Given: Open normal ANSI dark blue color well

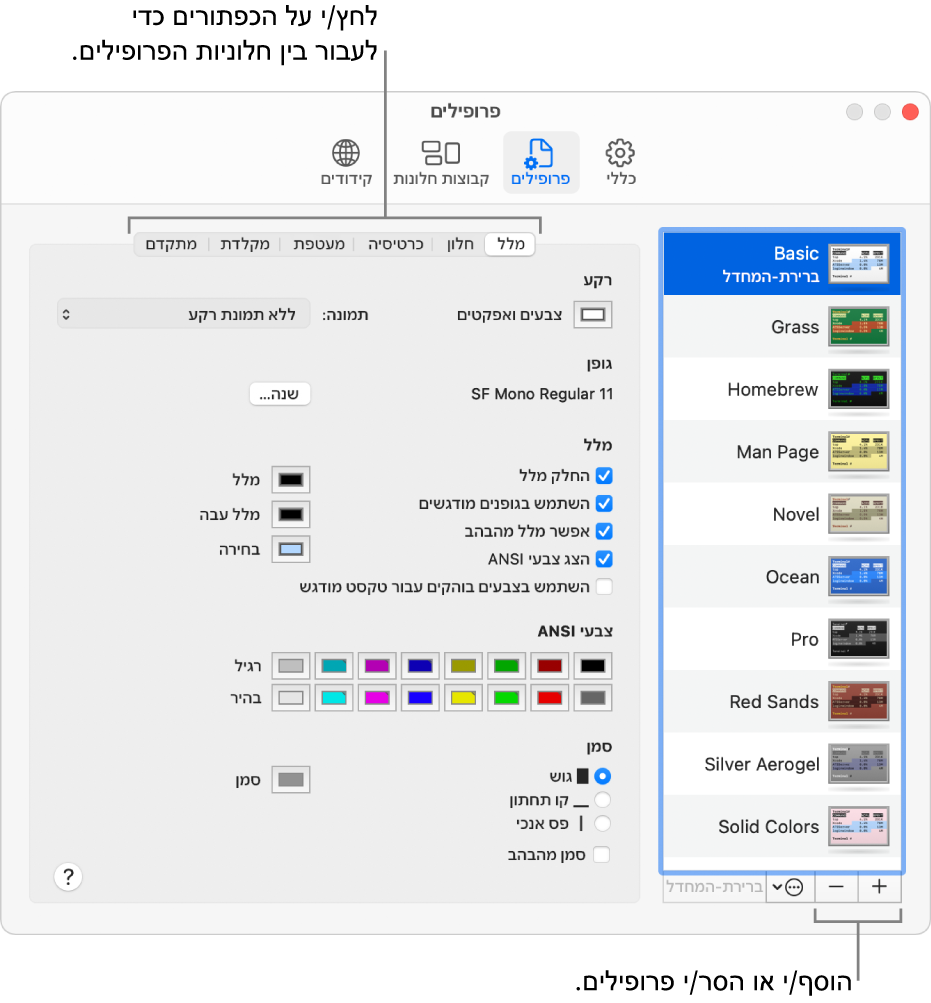Looking at the screenshot, I should (420, 666).
